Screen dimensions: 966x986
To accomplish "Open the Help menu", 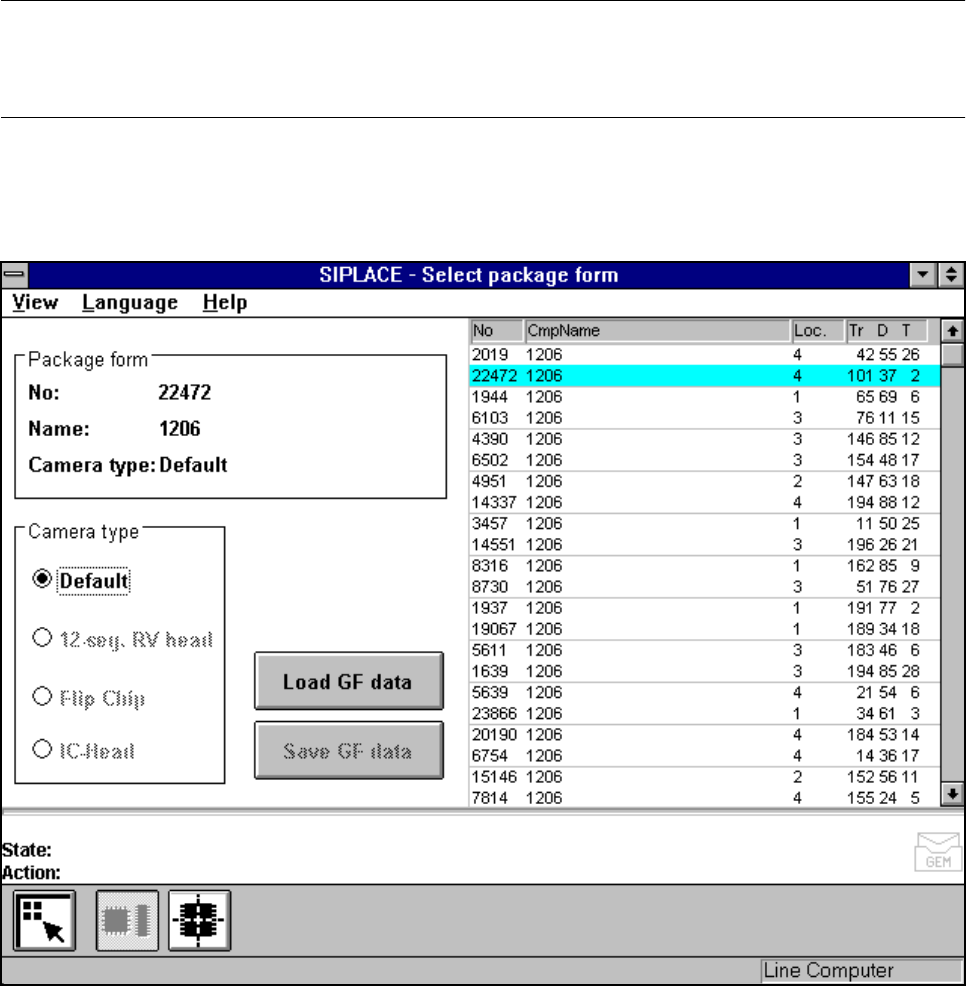I will coord(225,302).
